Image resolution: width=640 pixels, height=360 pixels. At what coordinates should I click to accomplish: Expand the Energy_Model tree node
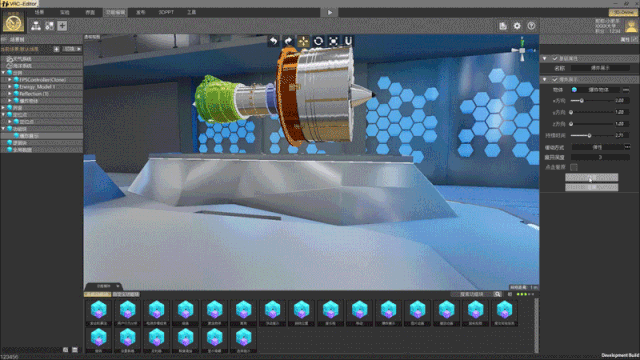(10, 87)
